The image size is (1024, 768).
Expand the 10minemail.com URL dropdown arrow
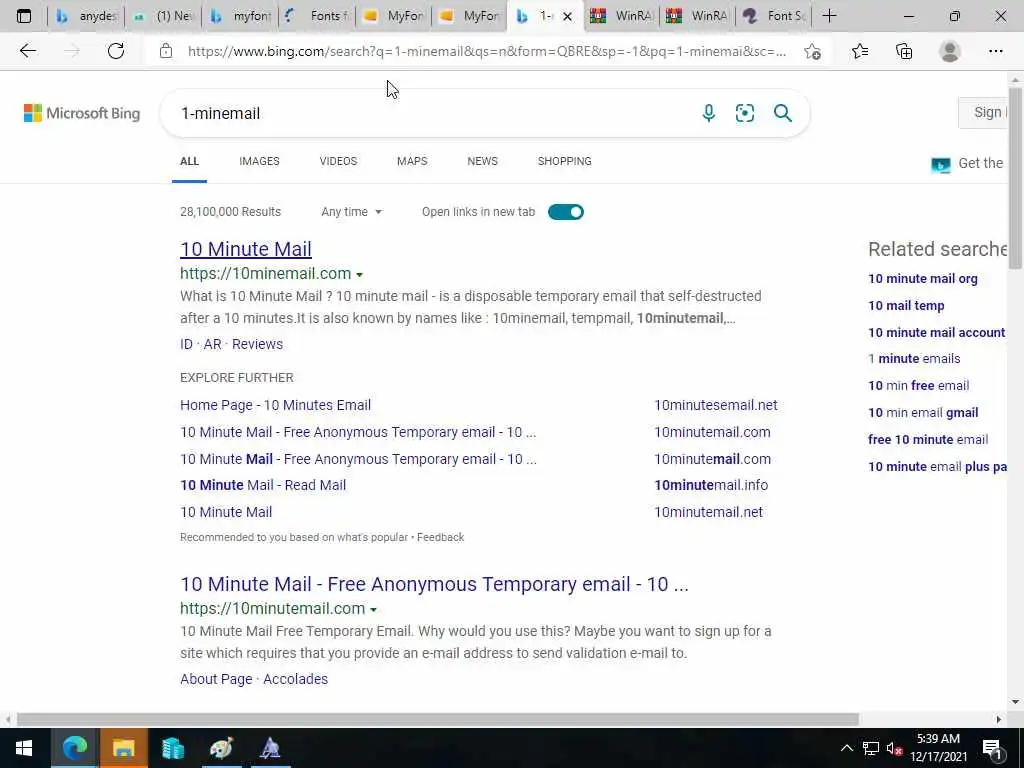pos(360,275)
